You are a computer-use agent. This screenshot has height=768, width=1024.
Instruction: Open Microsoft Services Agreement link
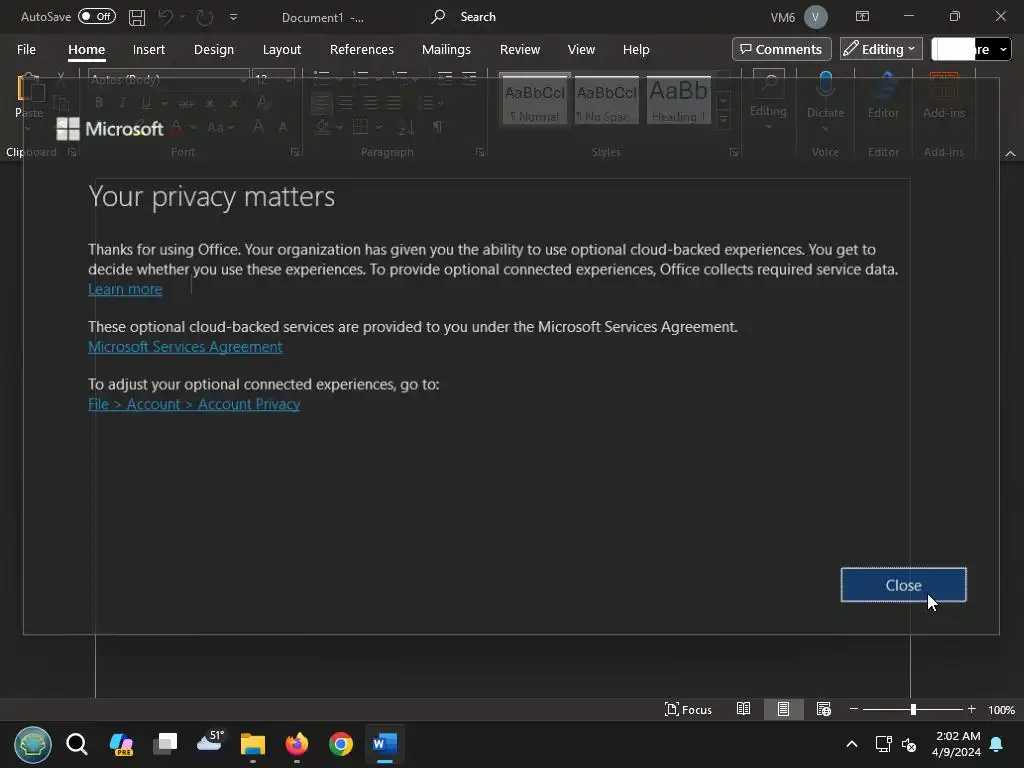(x=185, y=347)
